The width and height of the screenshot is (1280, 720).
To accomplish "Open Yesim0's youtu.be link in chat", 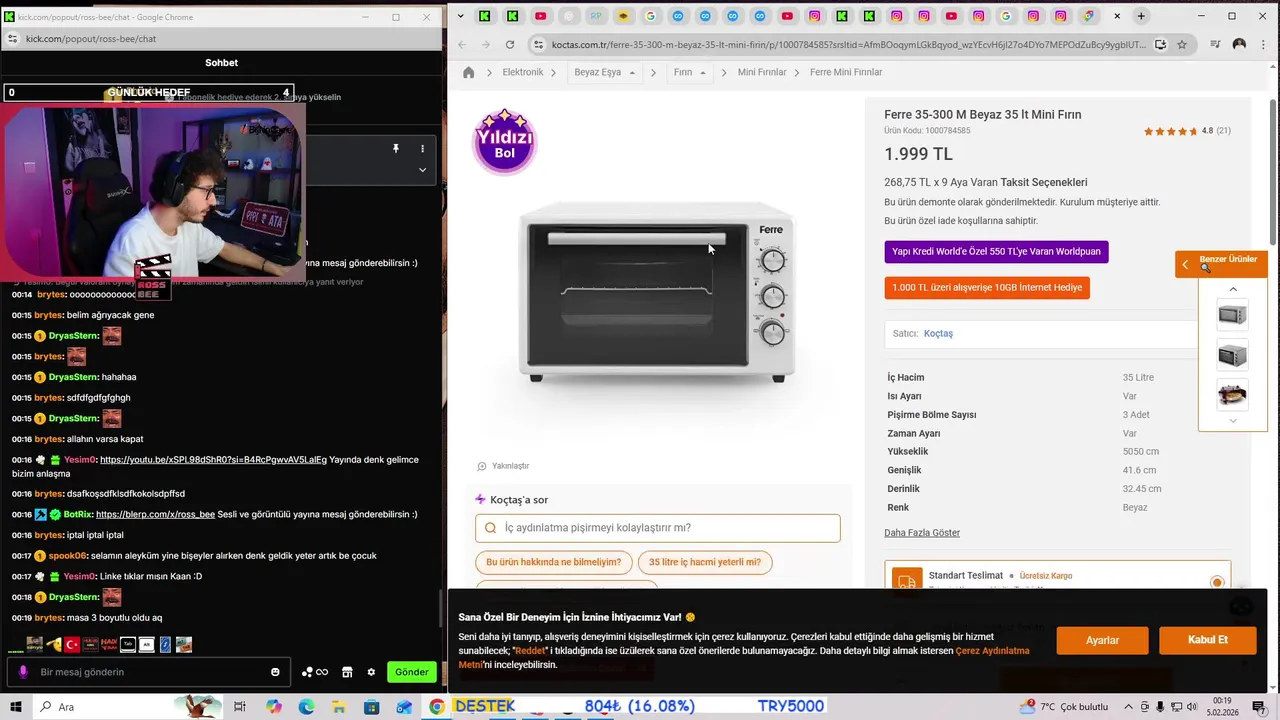I will [x=213, y=460].
